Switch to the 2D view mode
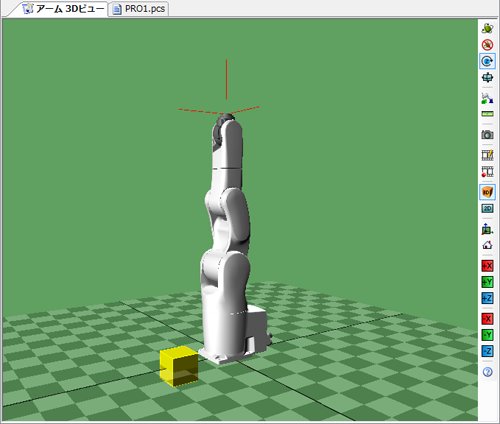 click(x=487, y=209)
